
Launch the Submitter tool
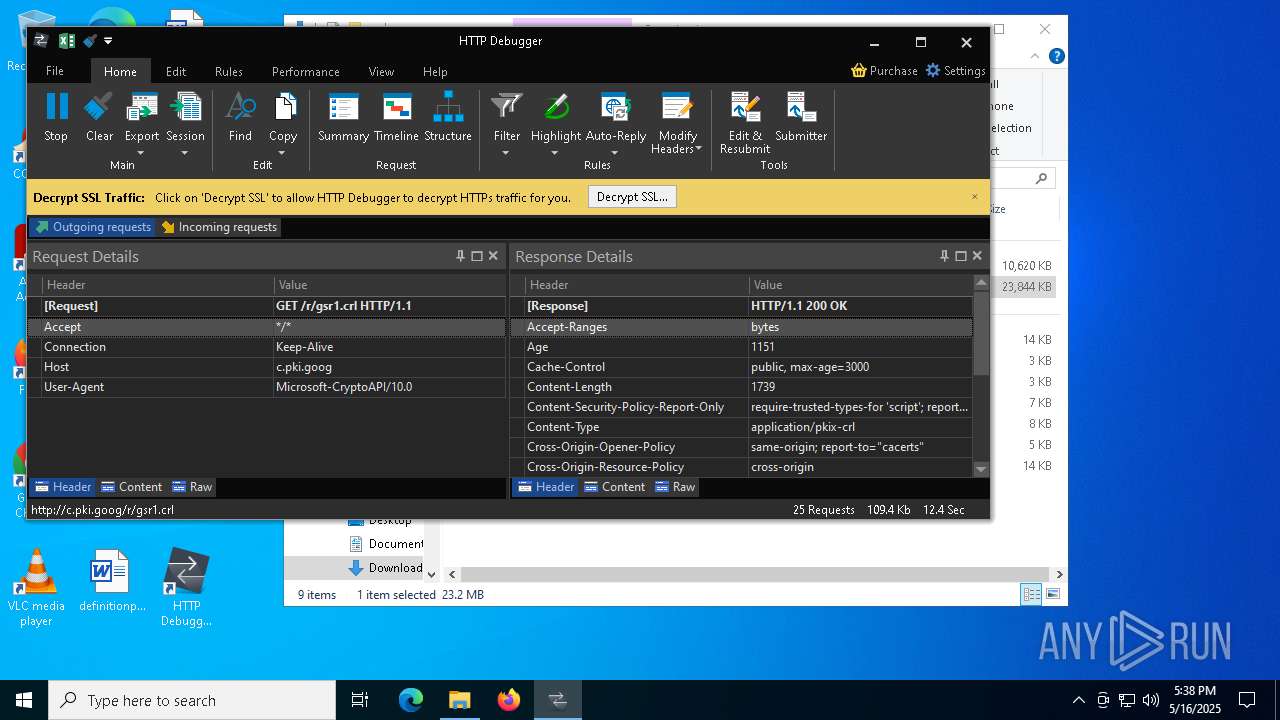[x=801, y=106]
